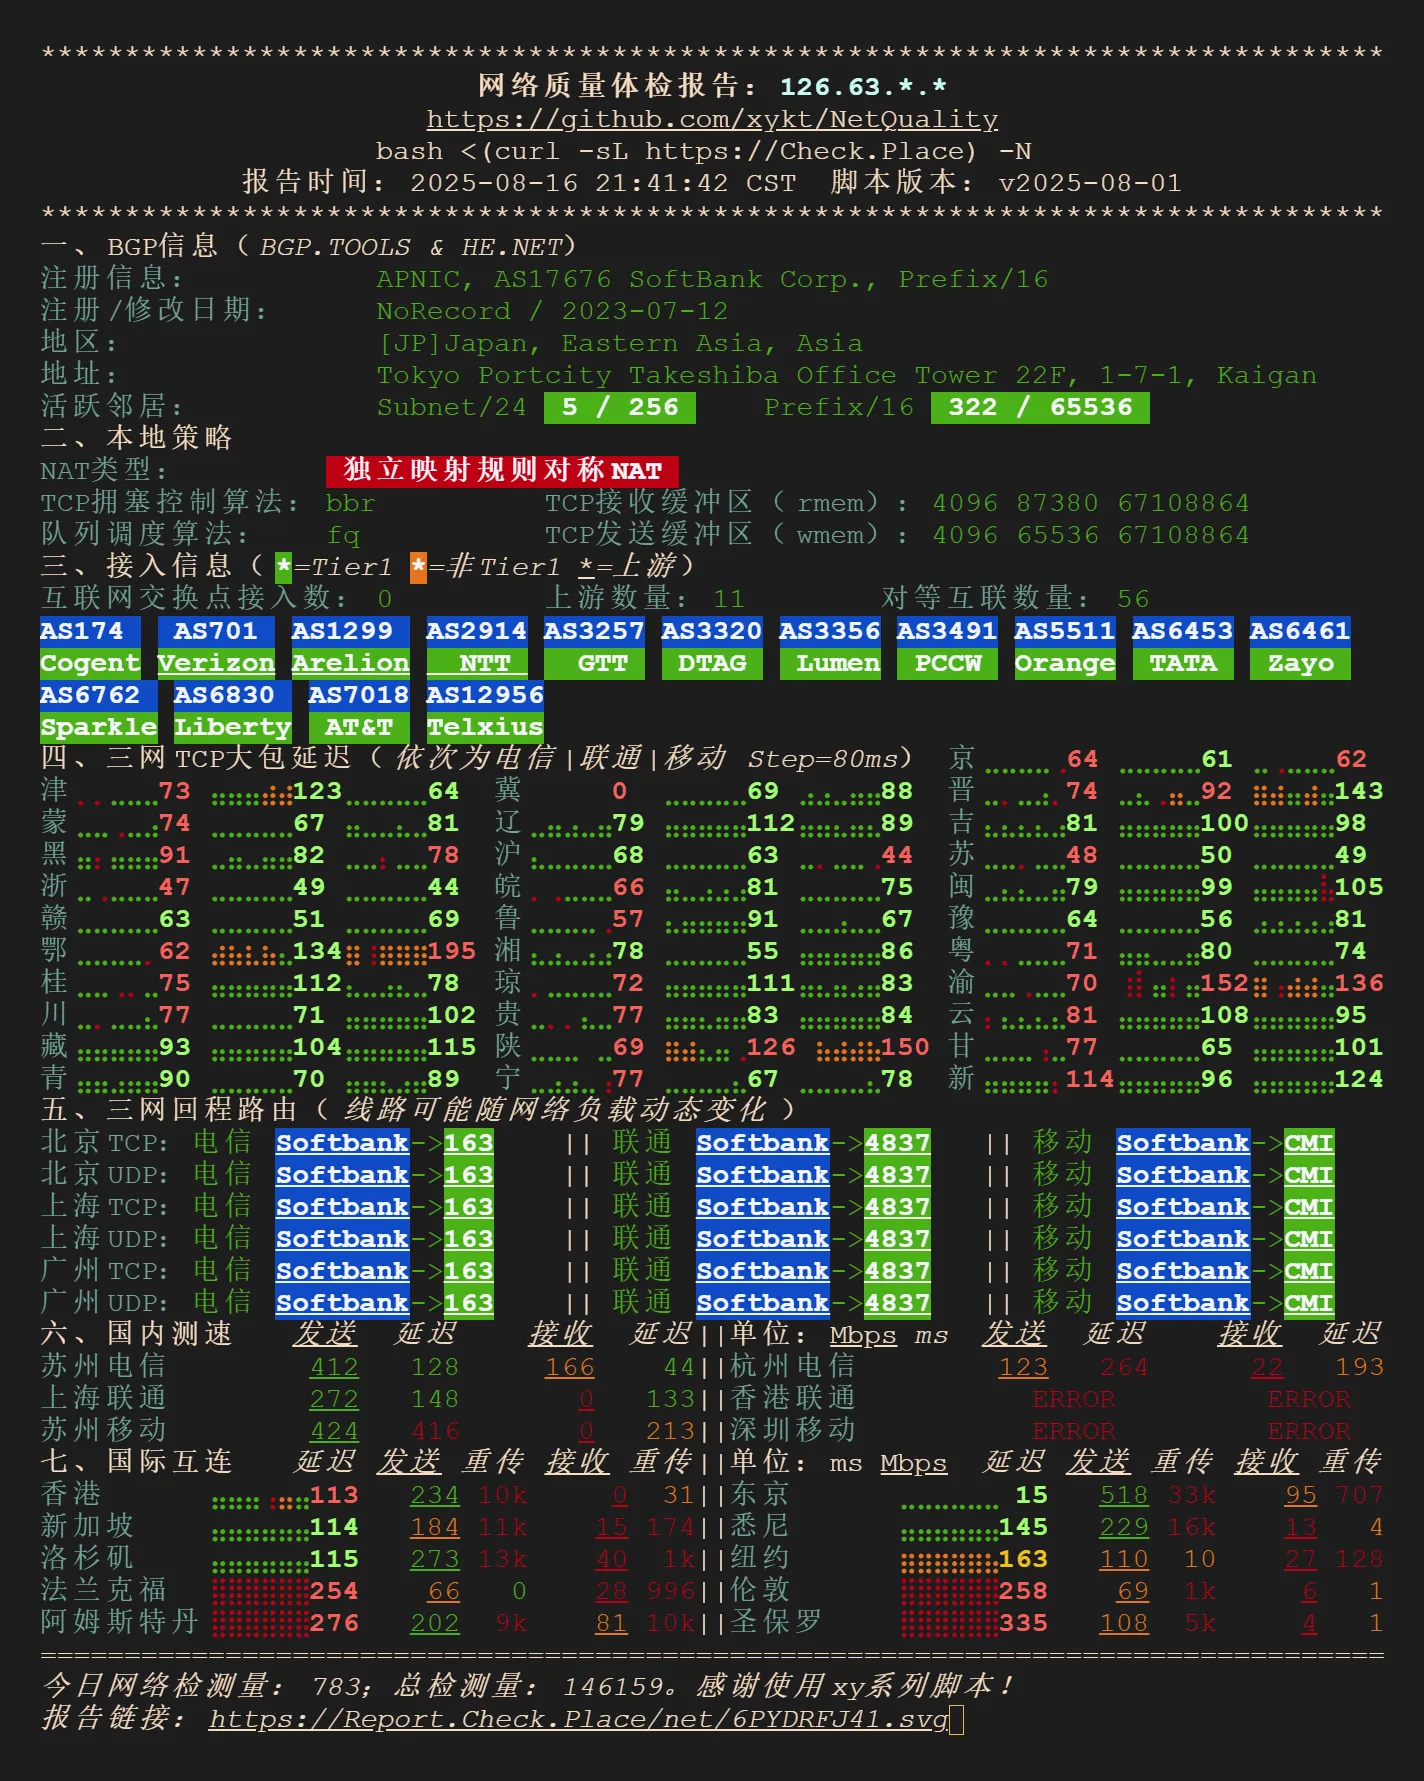Select the PCCW label

[x=947, y=663]
